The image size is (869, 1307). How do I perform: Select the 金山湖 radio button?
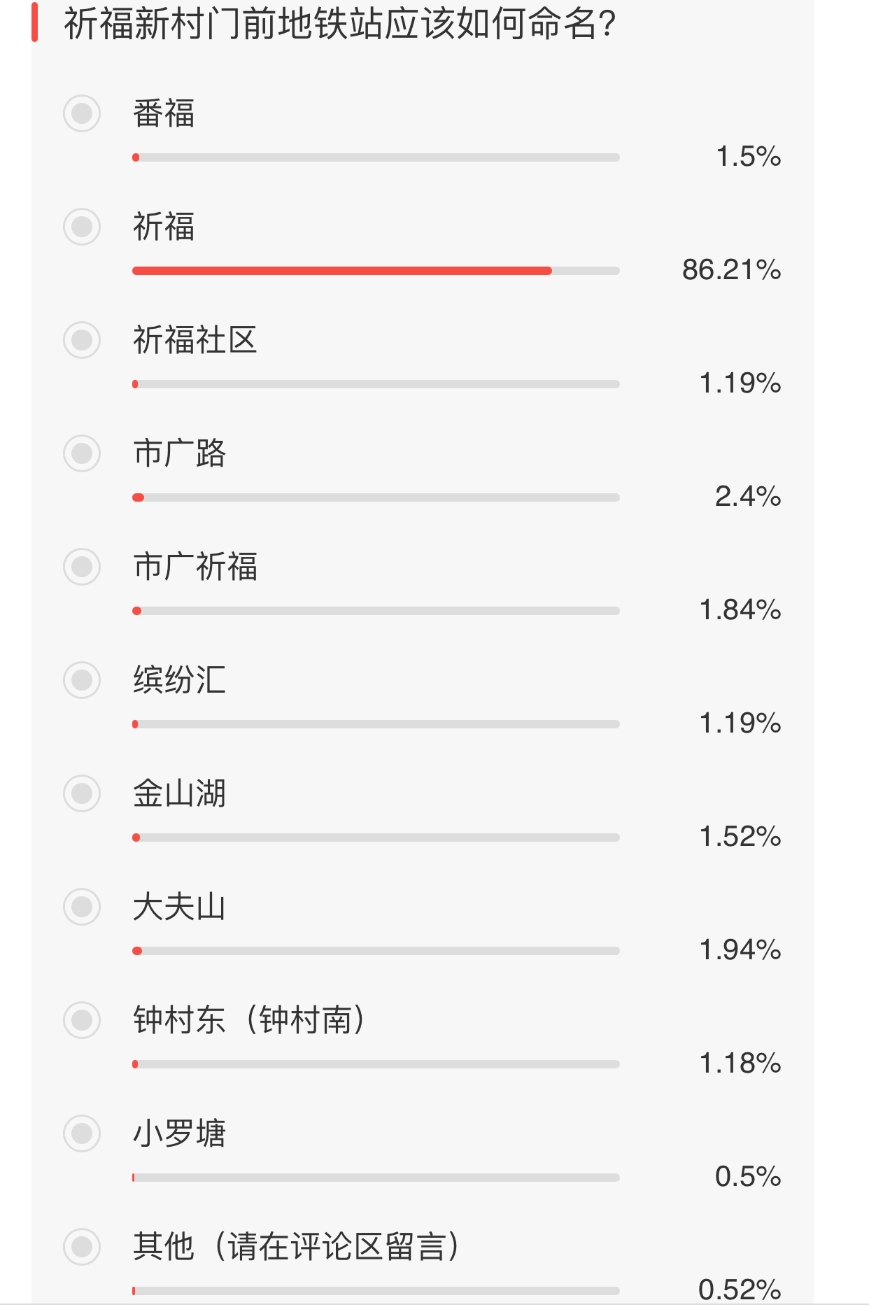pyautogui.click(x=82, y=794)
